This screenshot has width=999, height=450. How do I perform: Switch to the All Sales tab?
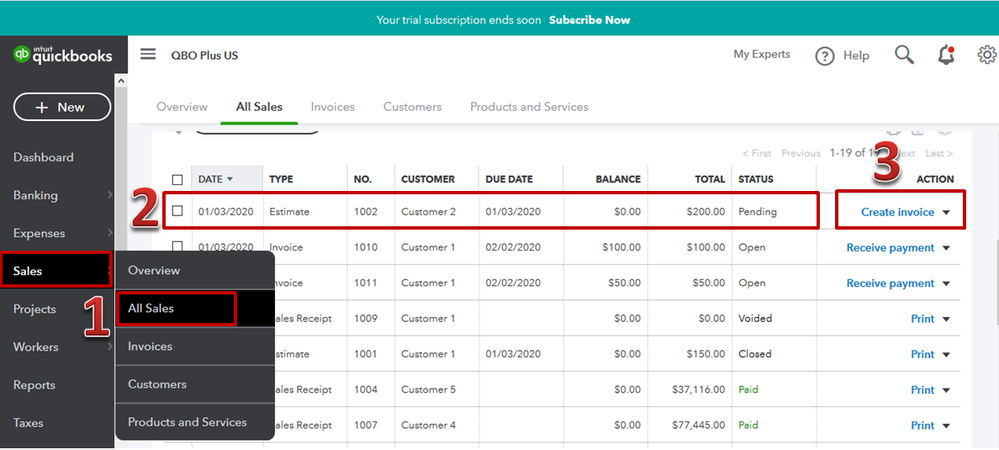coord(259,107)
